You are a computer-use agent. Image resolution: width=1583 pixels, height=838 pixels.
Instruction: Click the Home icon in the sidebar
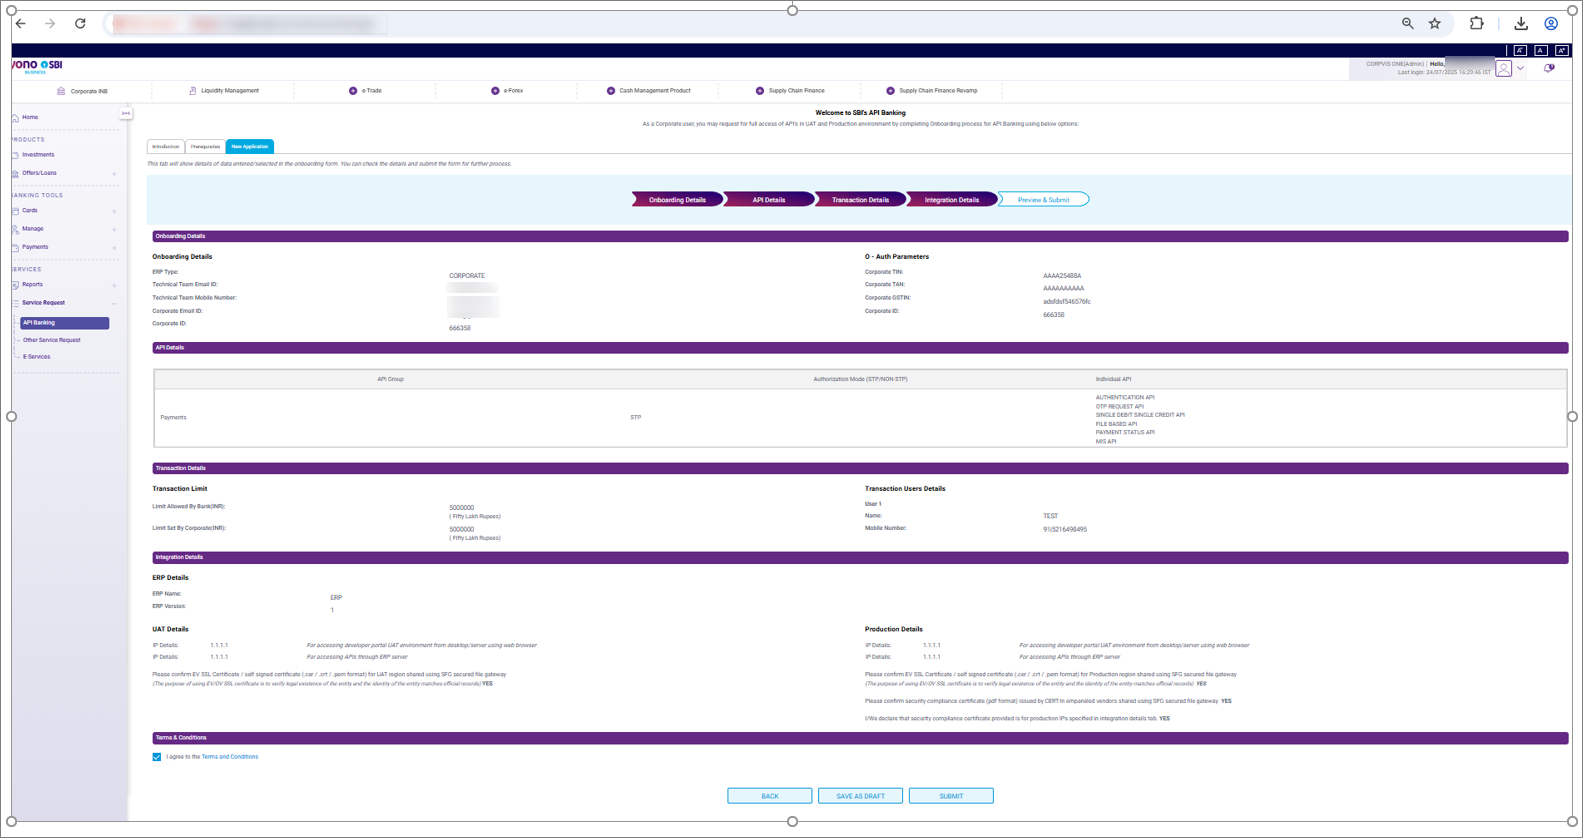[x=15, y=118]
